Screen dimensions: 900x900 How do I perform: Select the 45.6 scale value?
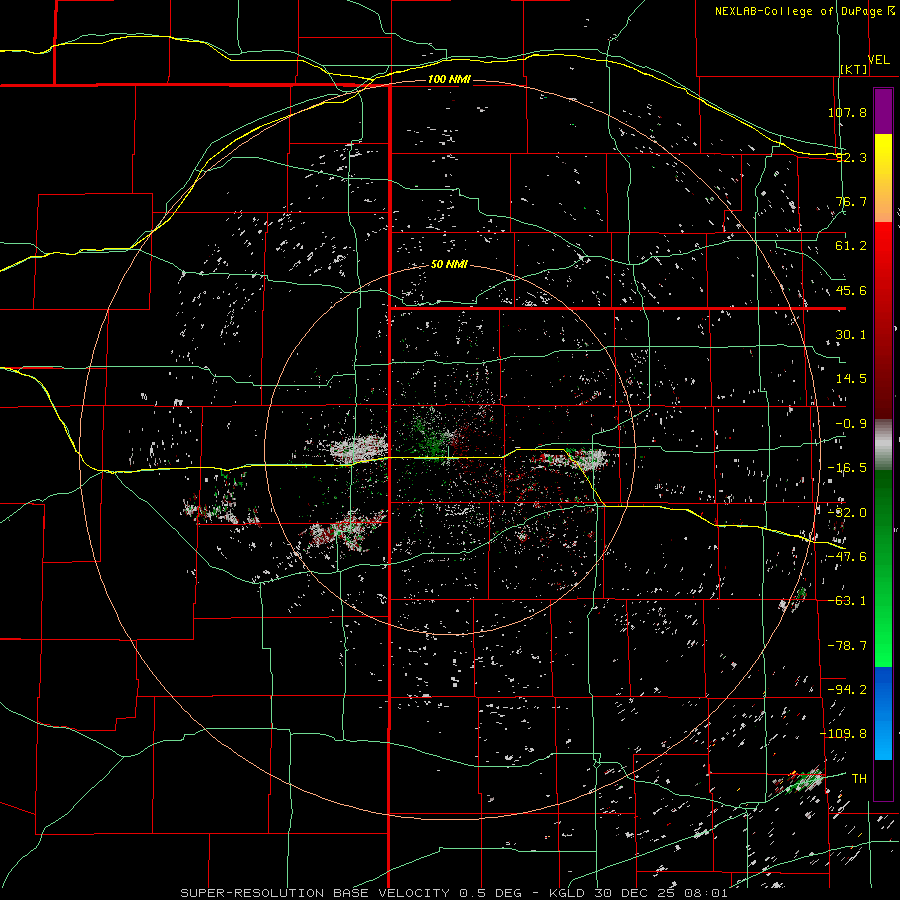point(851,290)
